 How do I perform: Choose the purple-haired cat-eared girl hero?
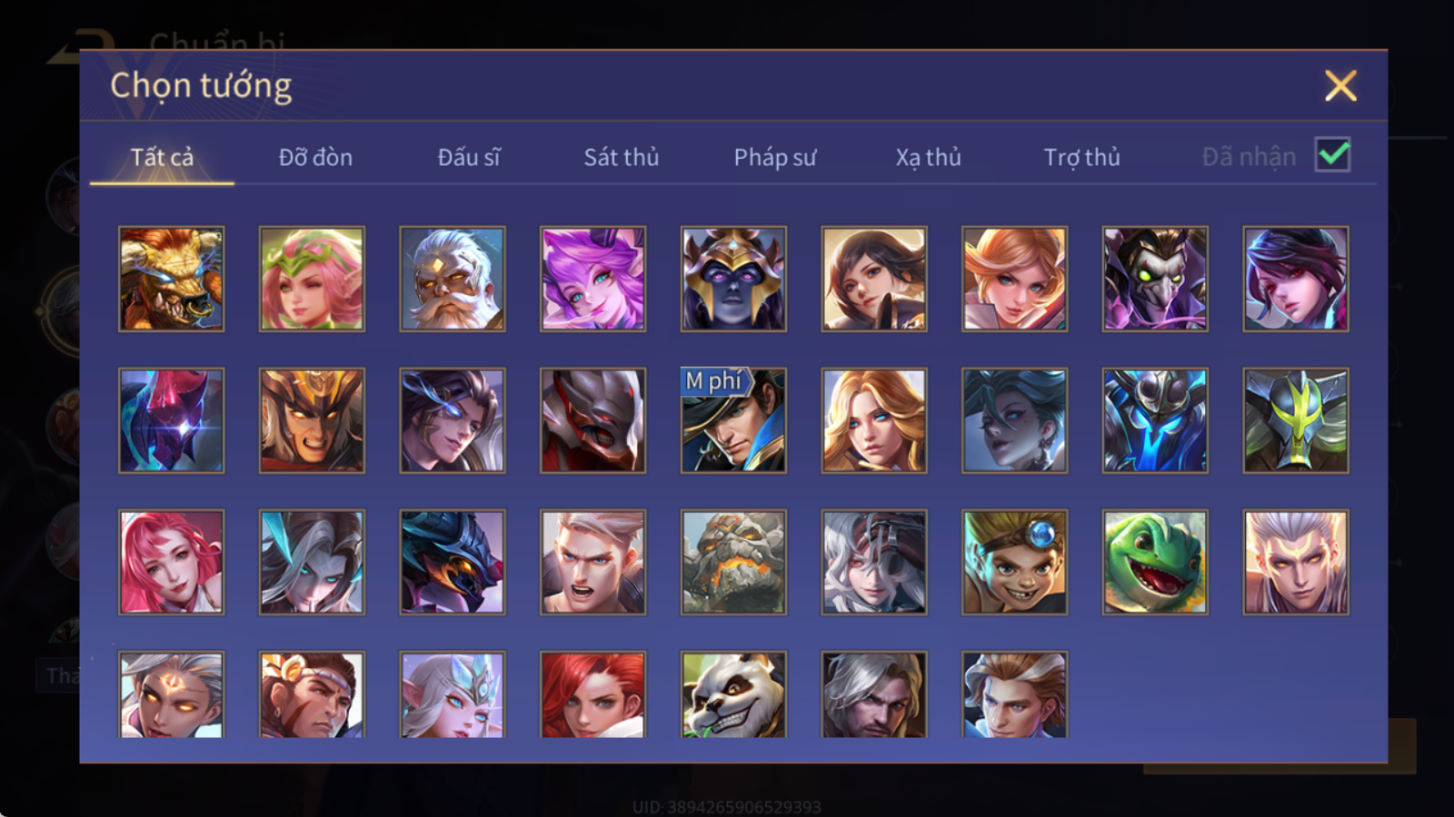point(593,278)
